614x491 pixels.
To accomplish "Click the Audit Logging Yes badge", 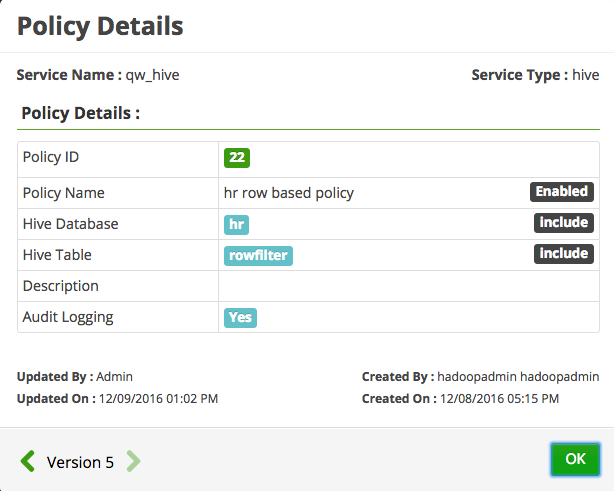I will coord(240,317).
